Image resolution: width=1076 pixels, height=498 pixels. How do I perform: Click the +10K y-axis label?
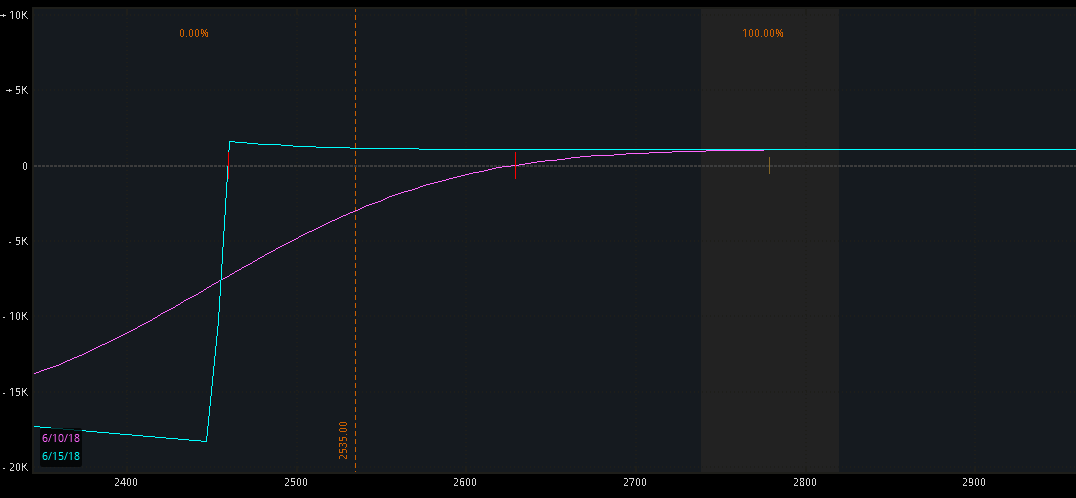14,14
